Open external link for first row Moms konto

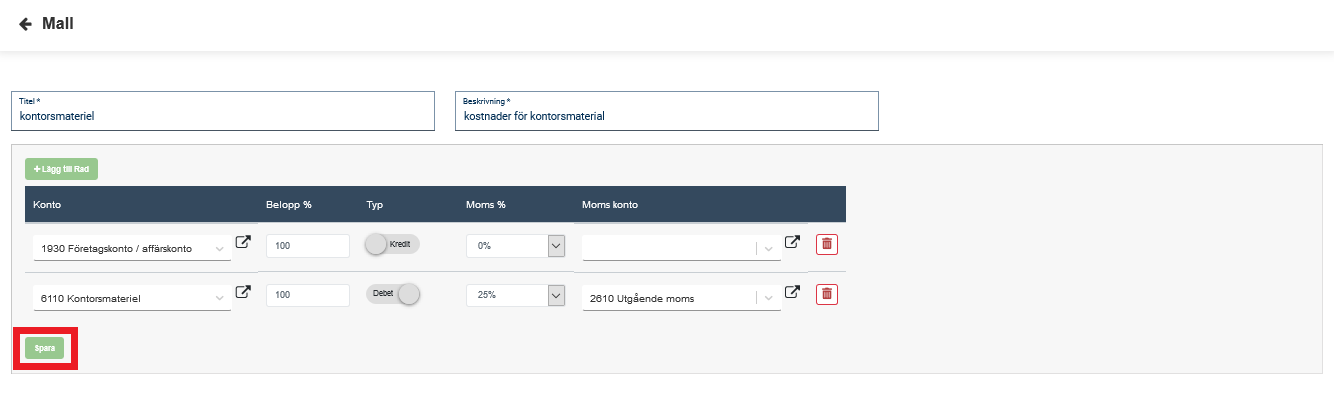tap(793, 242)
